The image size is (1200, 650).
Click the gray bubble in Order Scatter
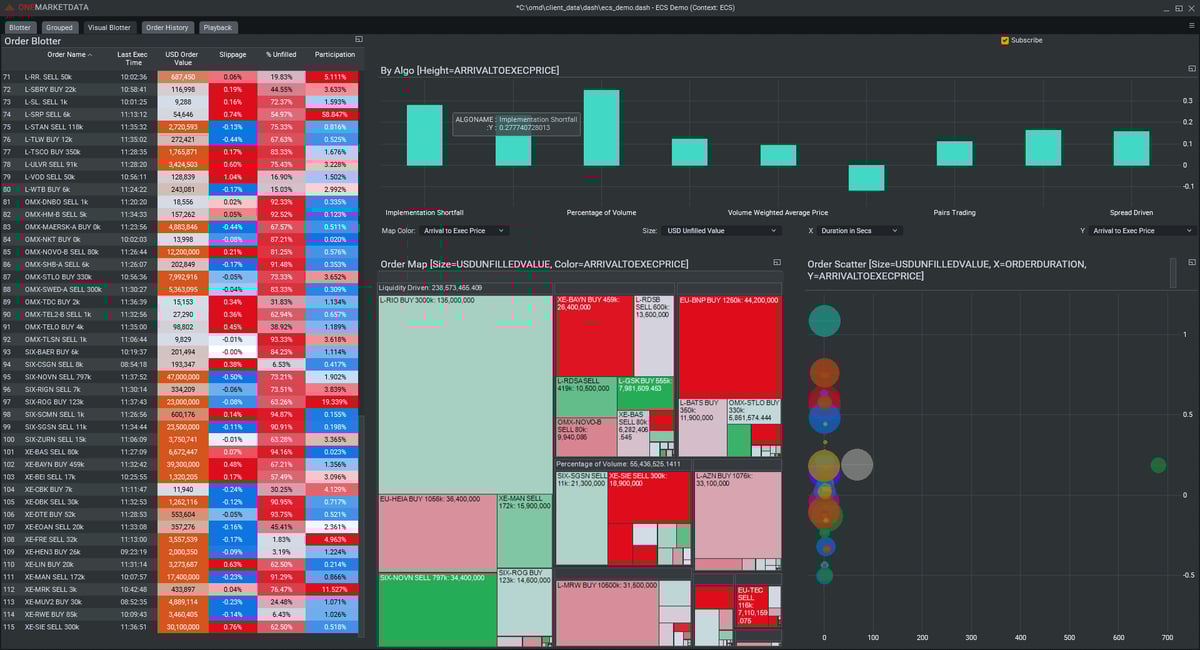(856, 465)
